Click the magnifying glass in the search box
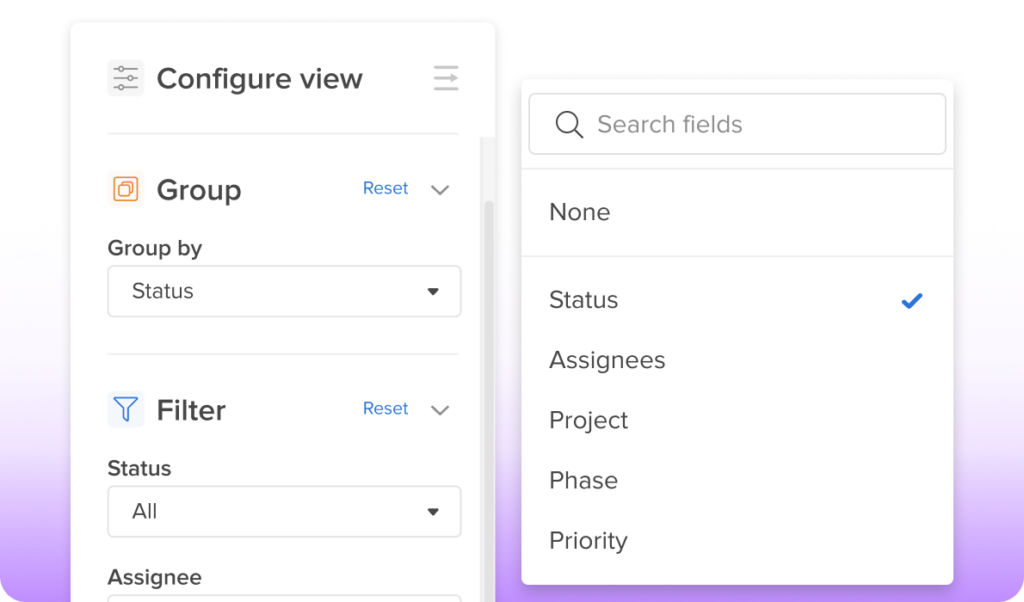 pos(569,124)
